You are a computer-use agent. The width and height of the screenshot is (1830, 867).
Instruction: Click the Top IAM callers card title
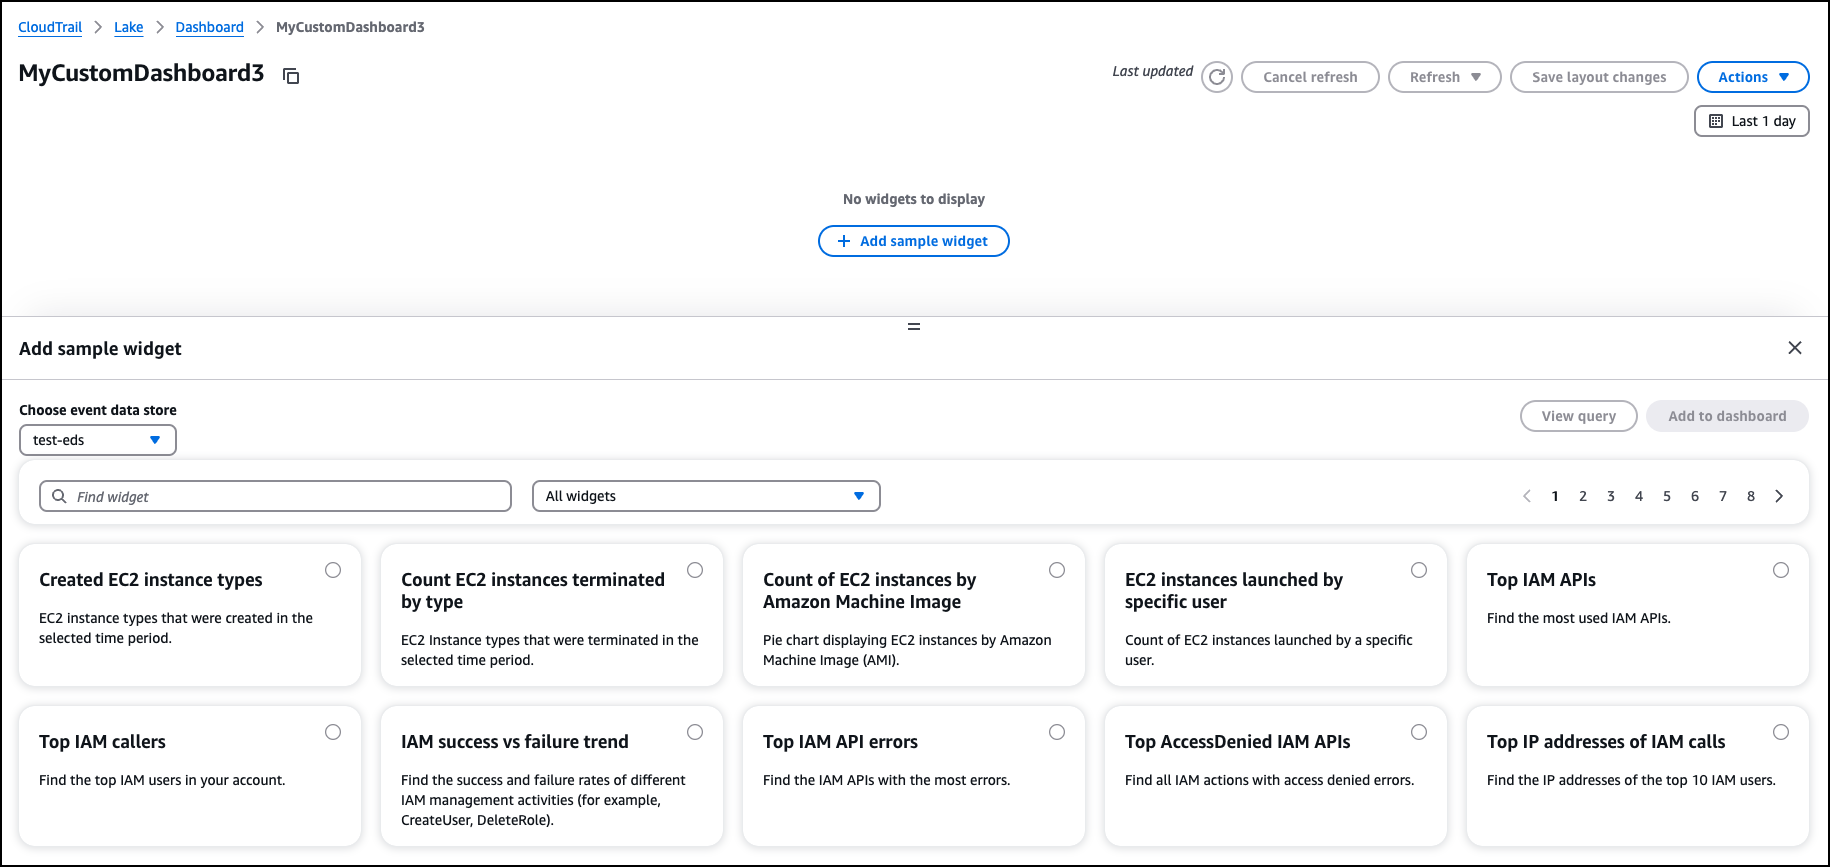point(102,742)
